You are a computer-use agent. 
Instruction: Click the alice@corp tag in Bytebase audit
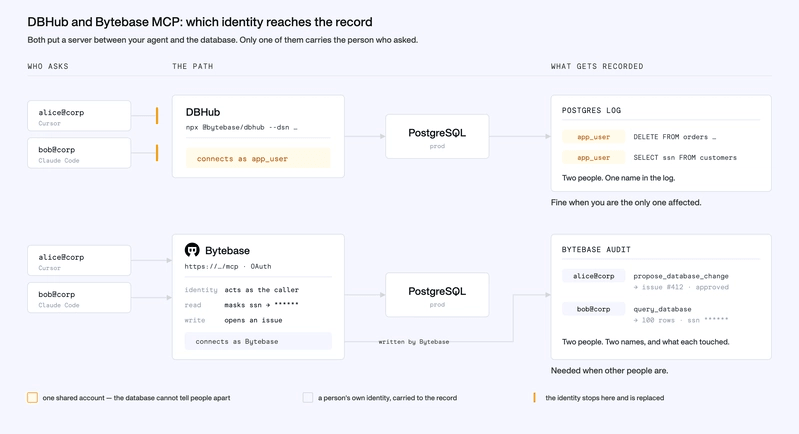coord(593,276)
